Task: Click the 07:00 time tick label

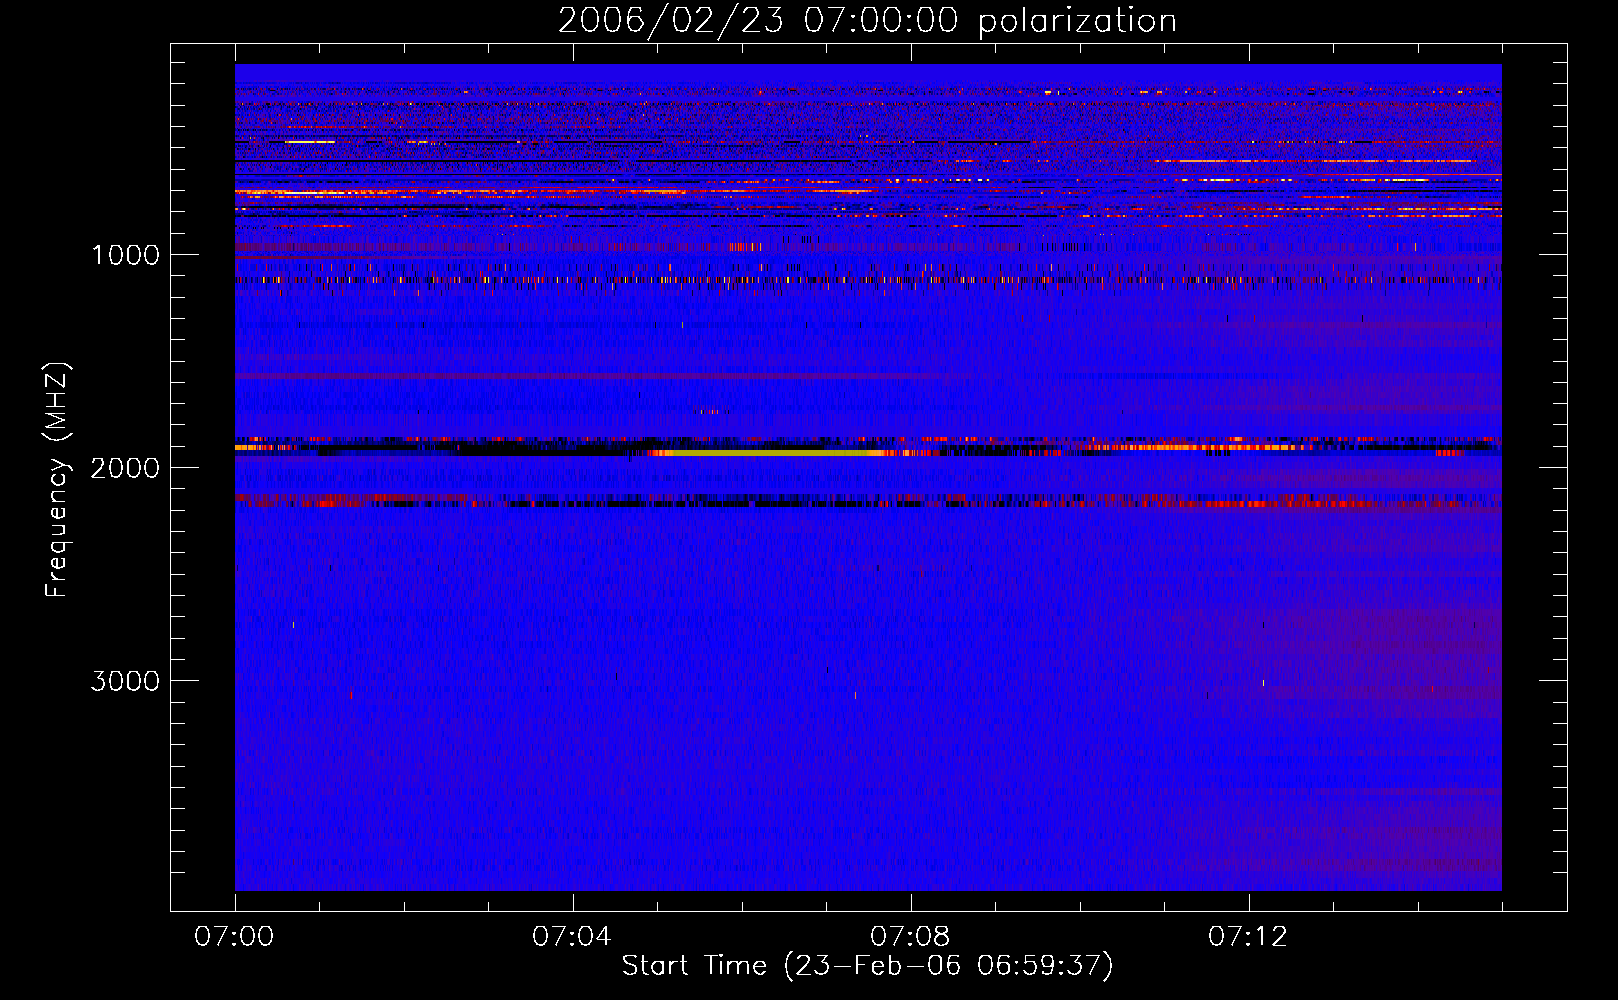Action: (x=234, y=937)
